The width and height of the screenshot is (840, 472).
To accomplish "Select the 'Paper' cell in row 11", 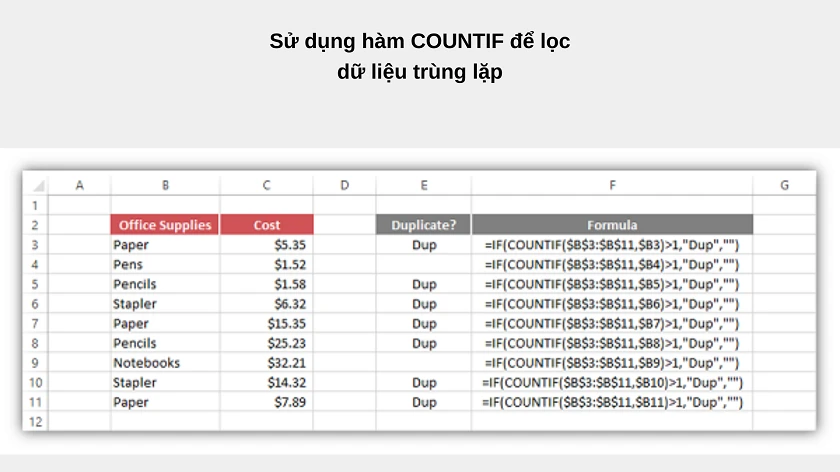I will (x=165, y=402).
